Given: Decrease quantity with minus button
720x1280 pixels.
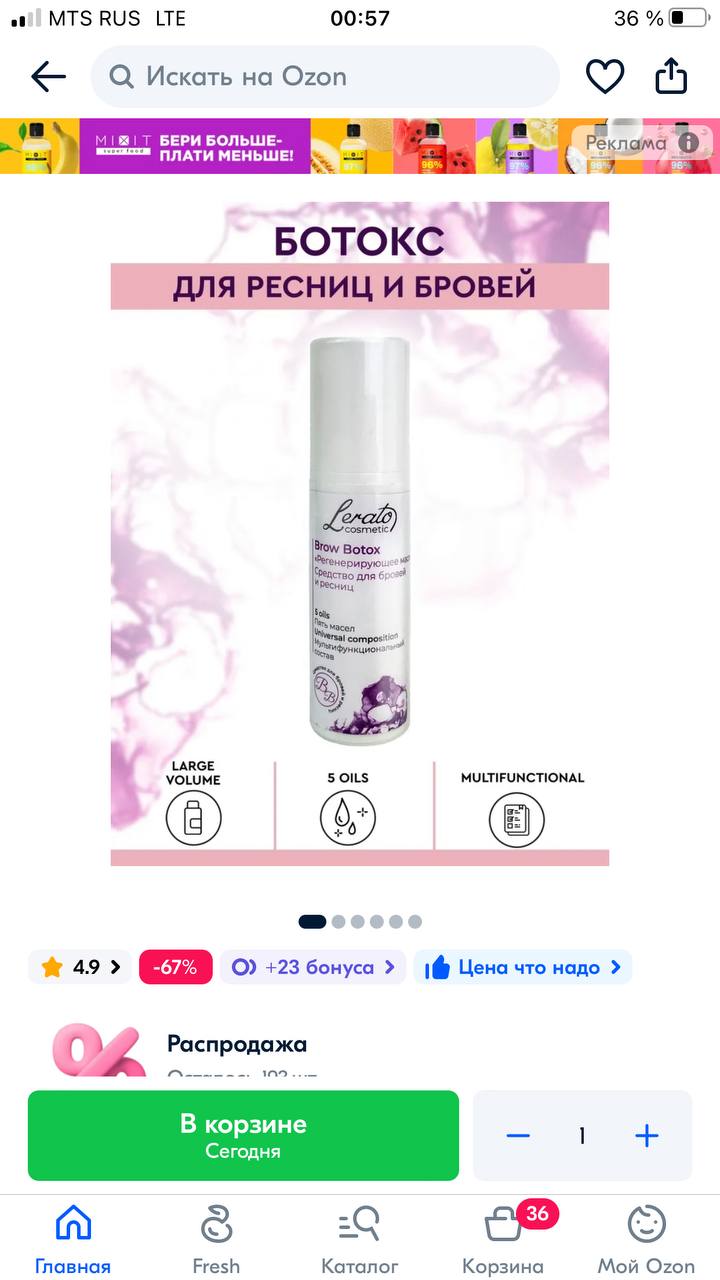Looking at the screenshot, I should click(518, 1136).
